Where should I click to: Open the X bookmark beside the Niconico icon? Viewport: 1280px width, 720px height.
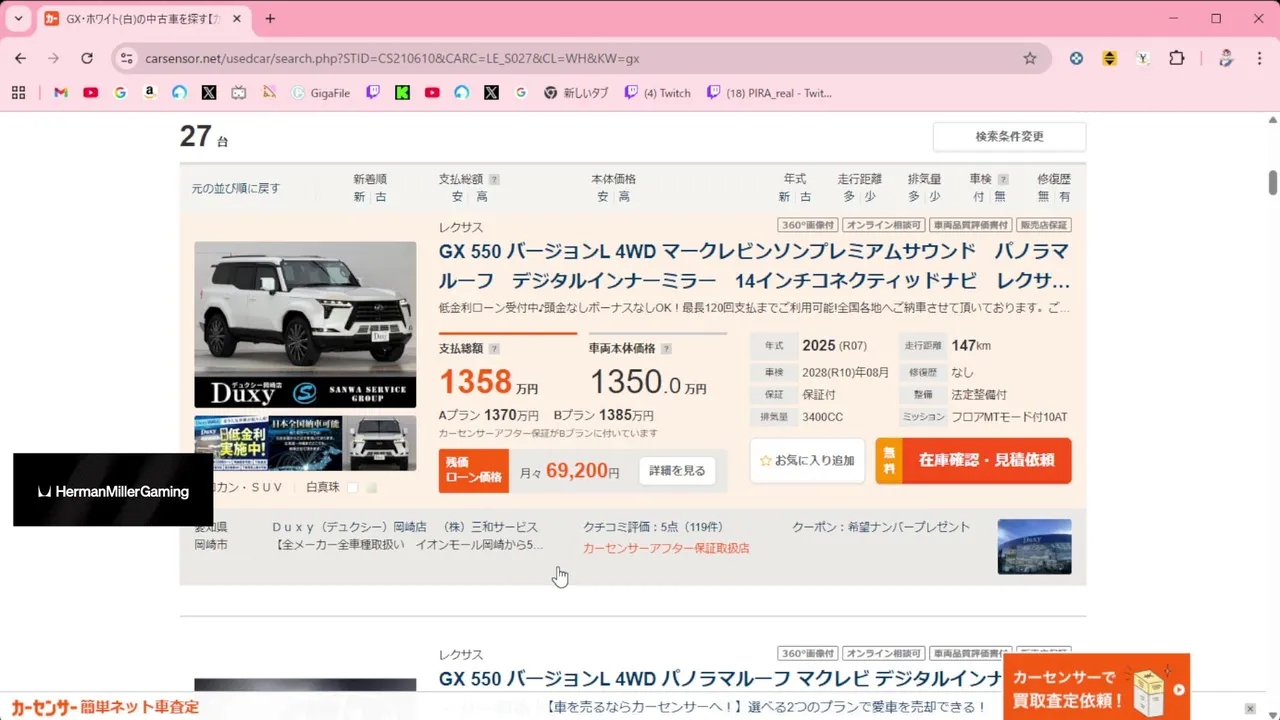(x=209, y=93)
